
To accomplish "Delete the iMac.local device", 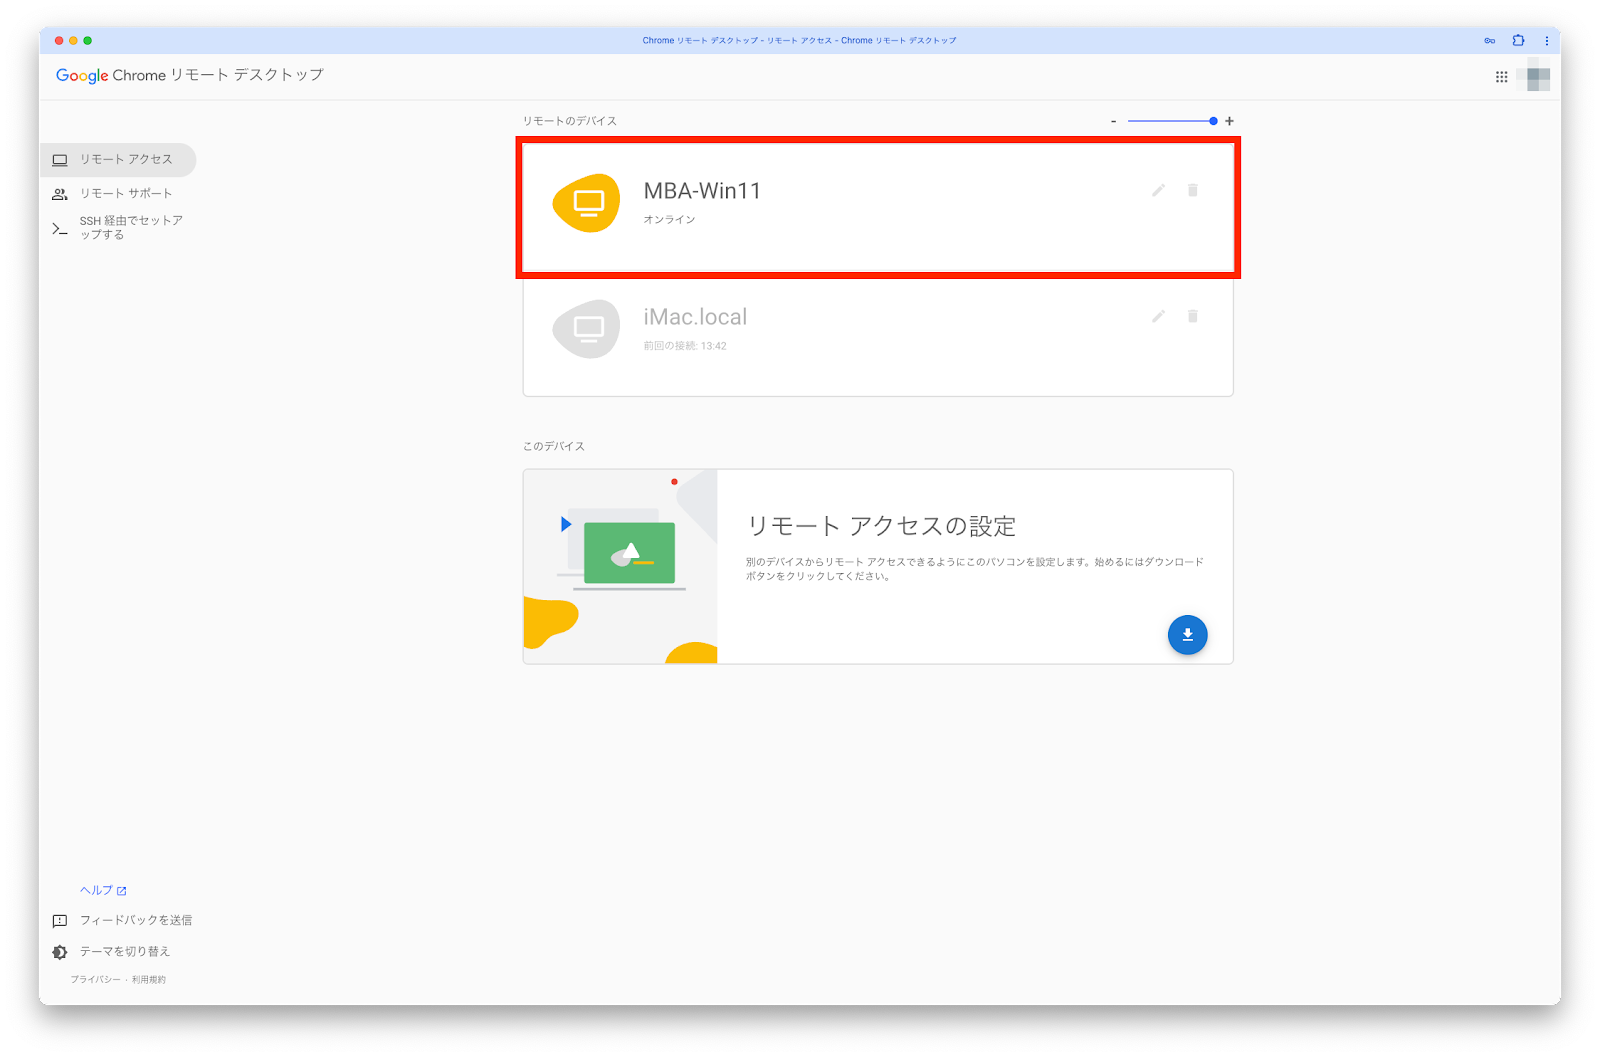I will [1193, 316].
